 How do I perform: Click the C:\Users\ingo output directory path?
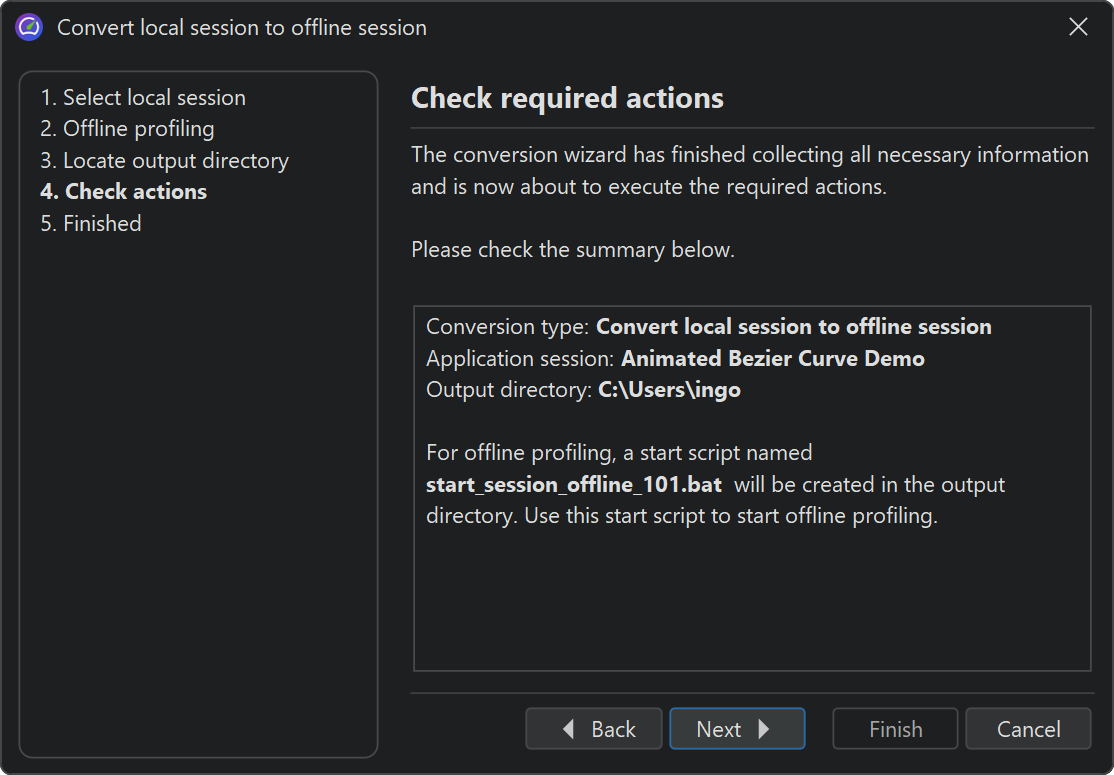point(669,390)
